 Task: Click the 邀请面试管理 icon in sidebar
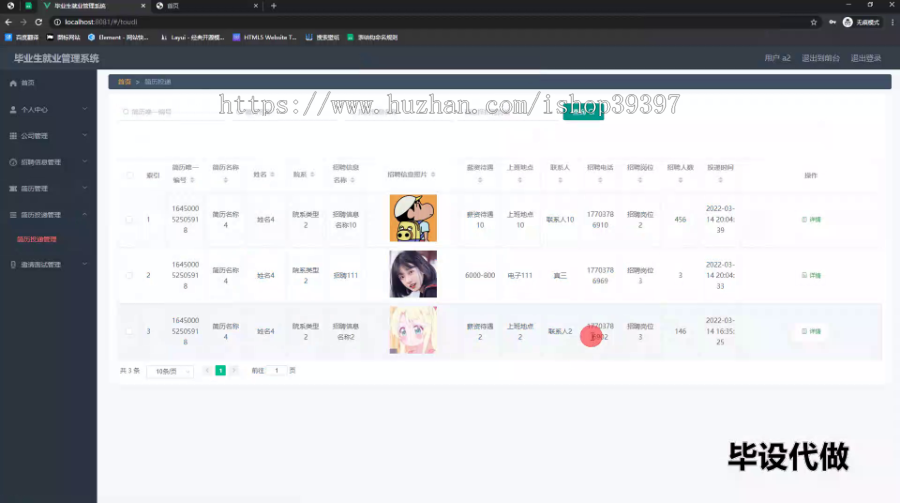pos(13,265)
